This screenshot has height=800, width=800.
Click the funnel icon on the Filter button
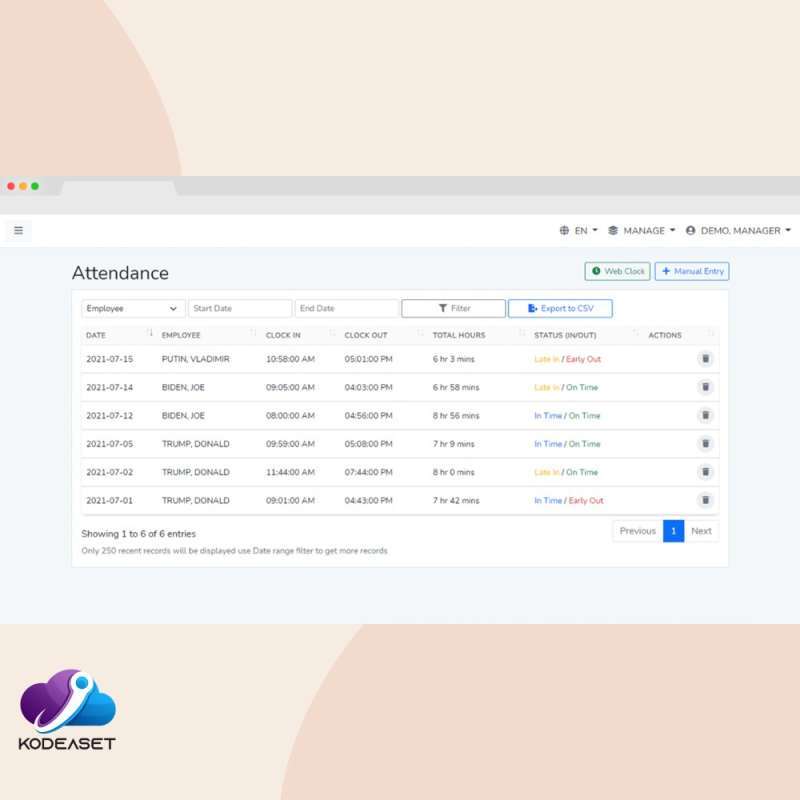click(442, 308)
